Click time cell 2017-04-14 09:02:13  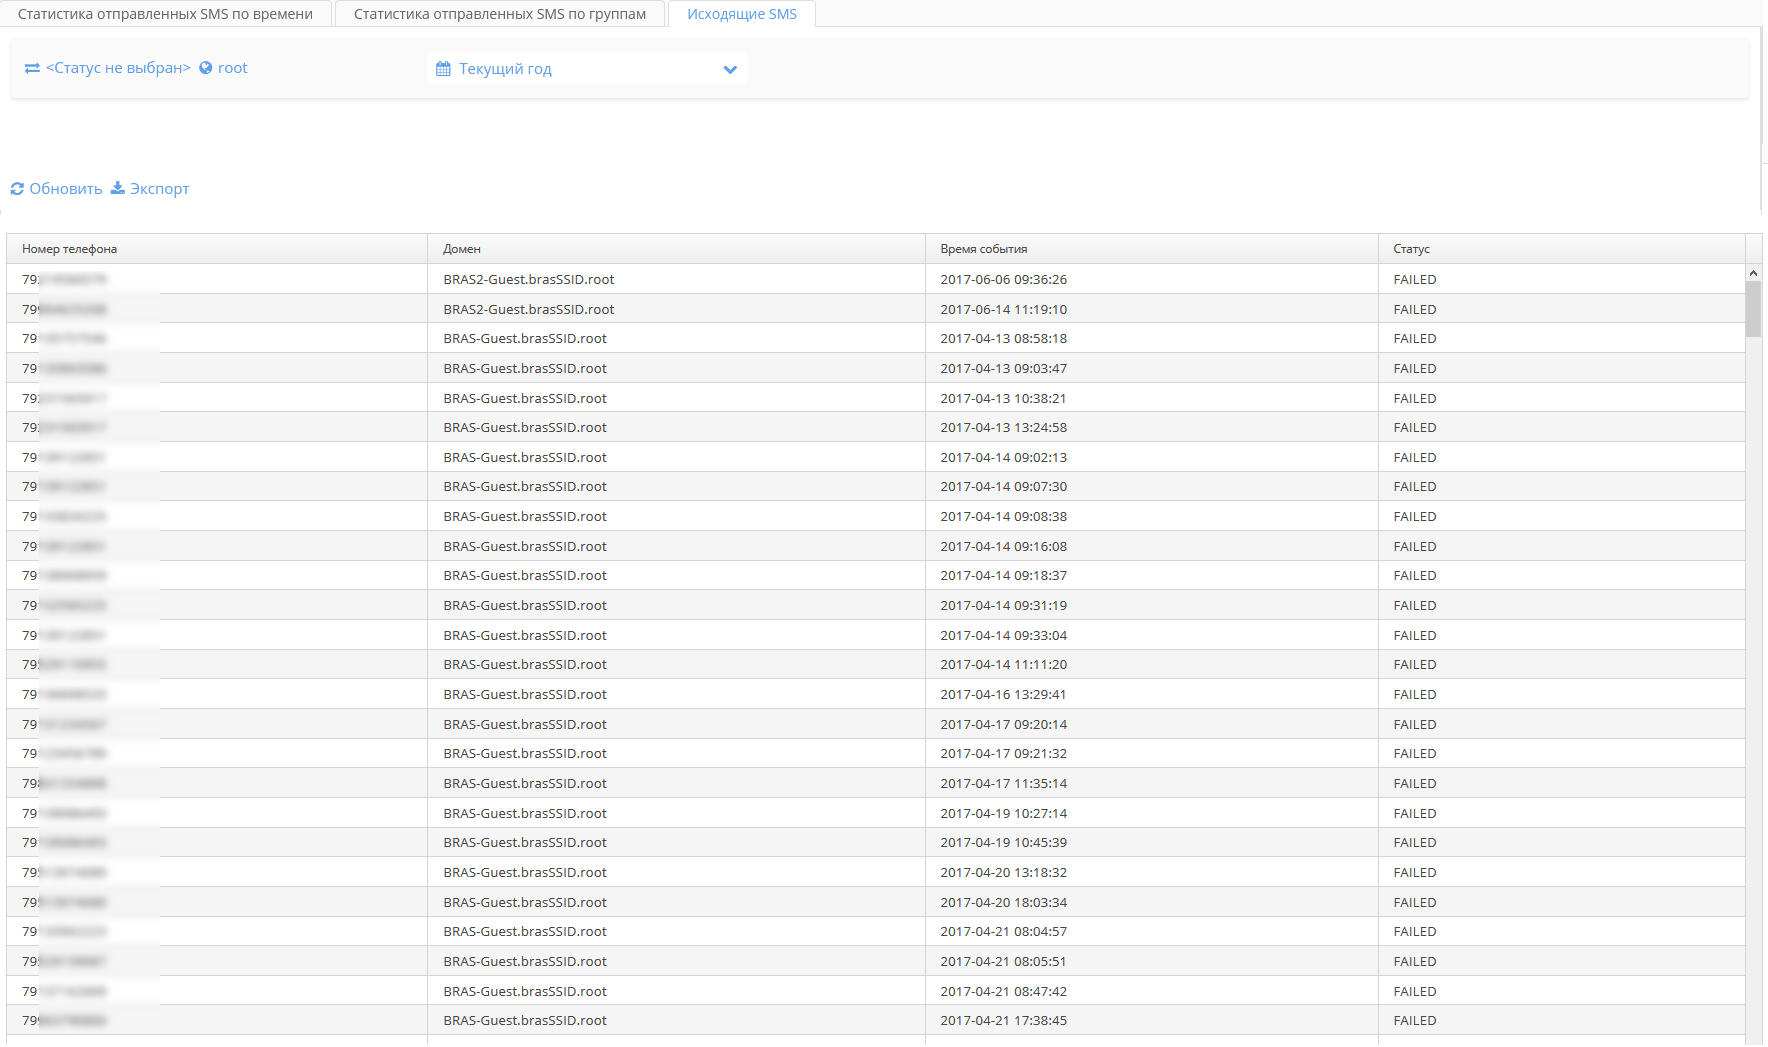coord(1152,457)
